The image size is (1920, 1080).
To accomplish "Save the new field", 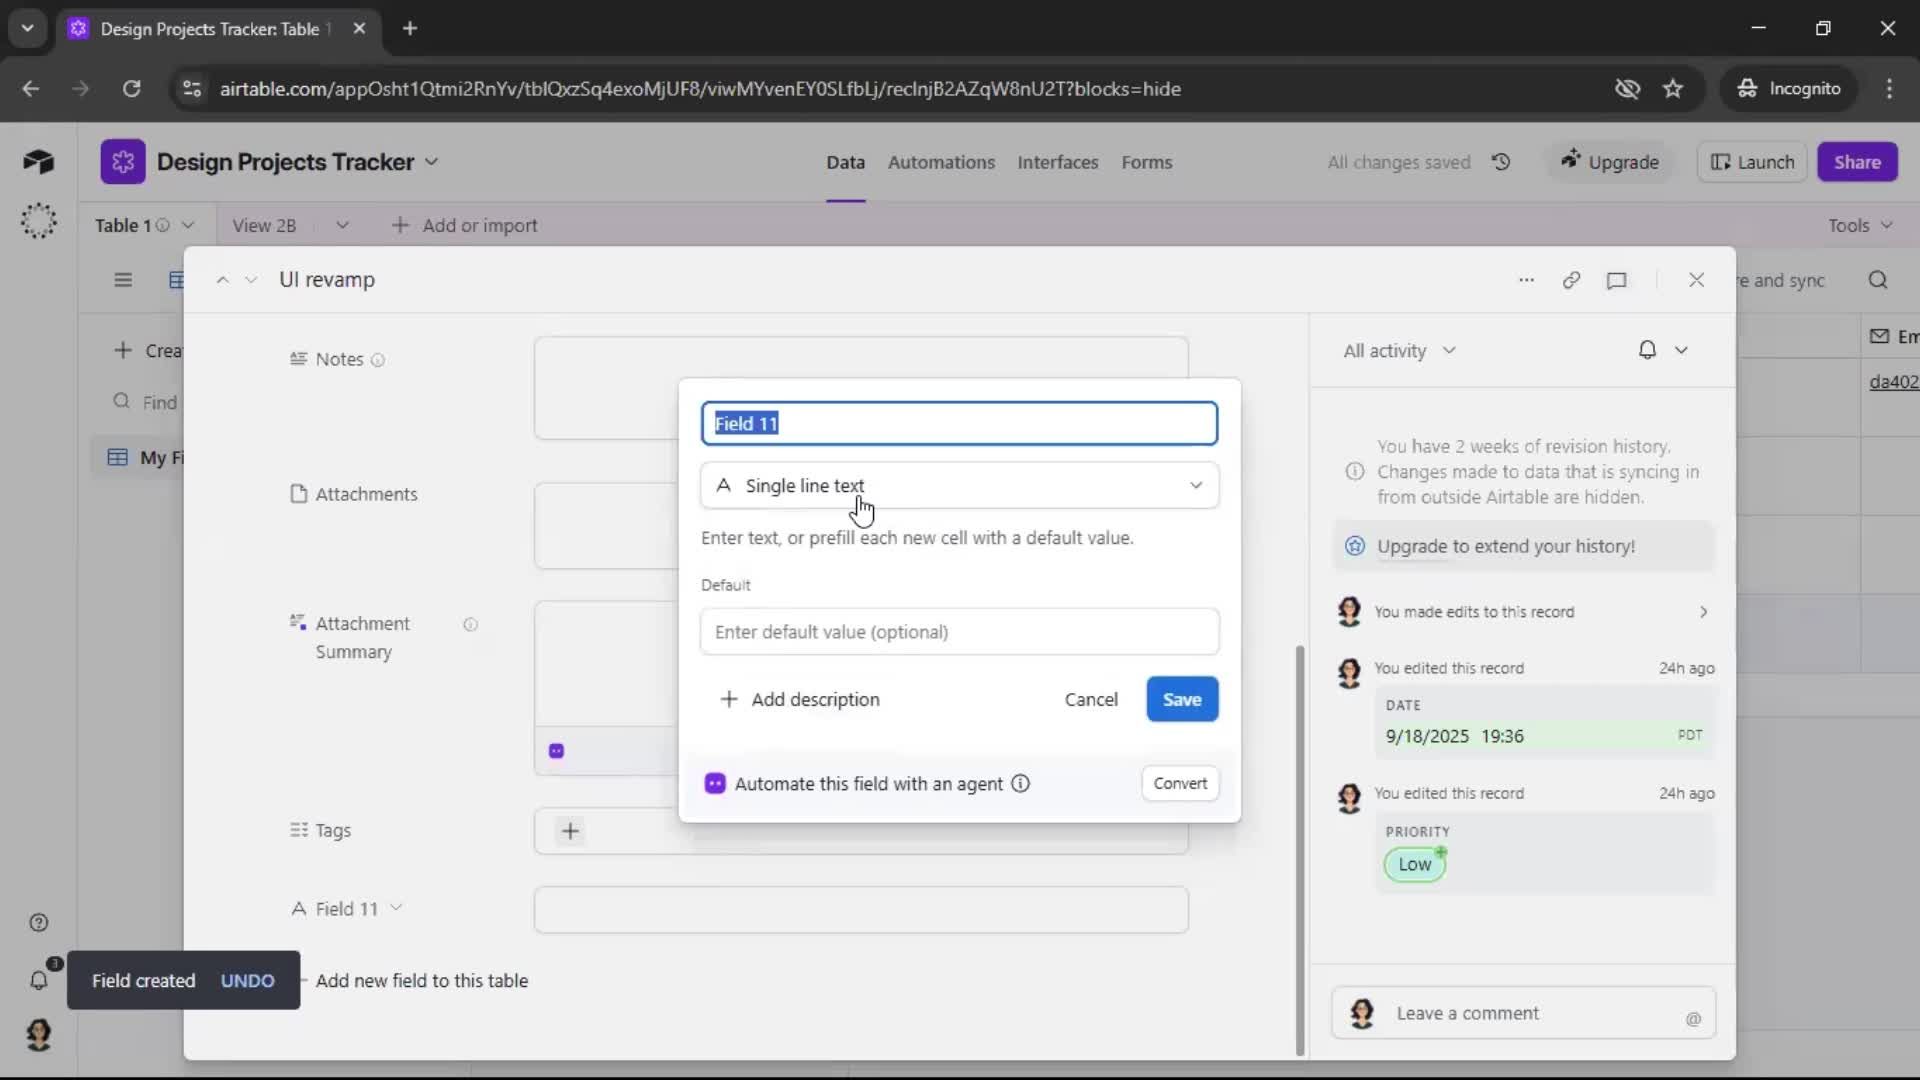I will tap(1182, 700).
